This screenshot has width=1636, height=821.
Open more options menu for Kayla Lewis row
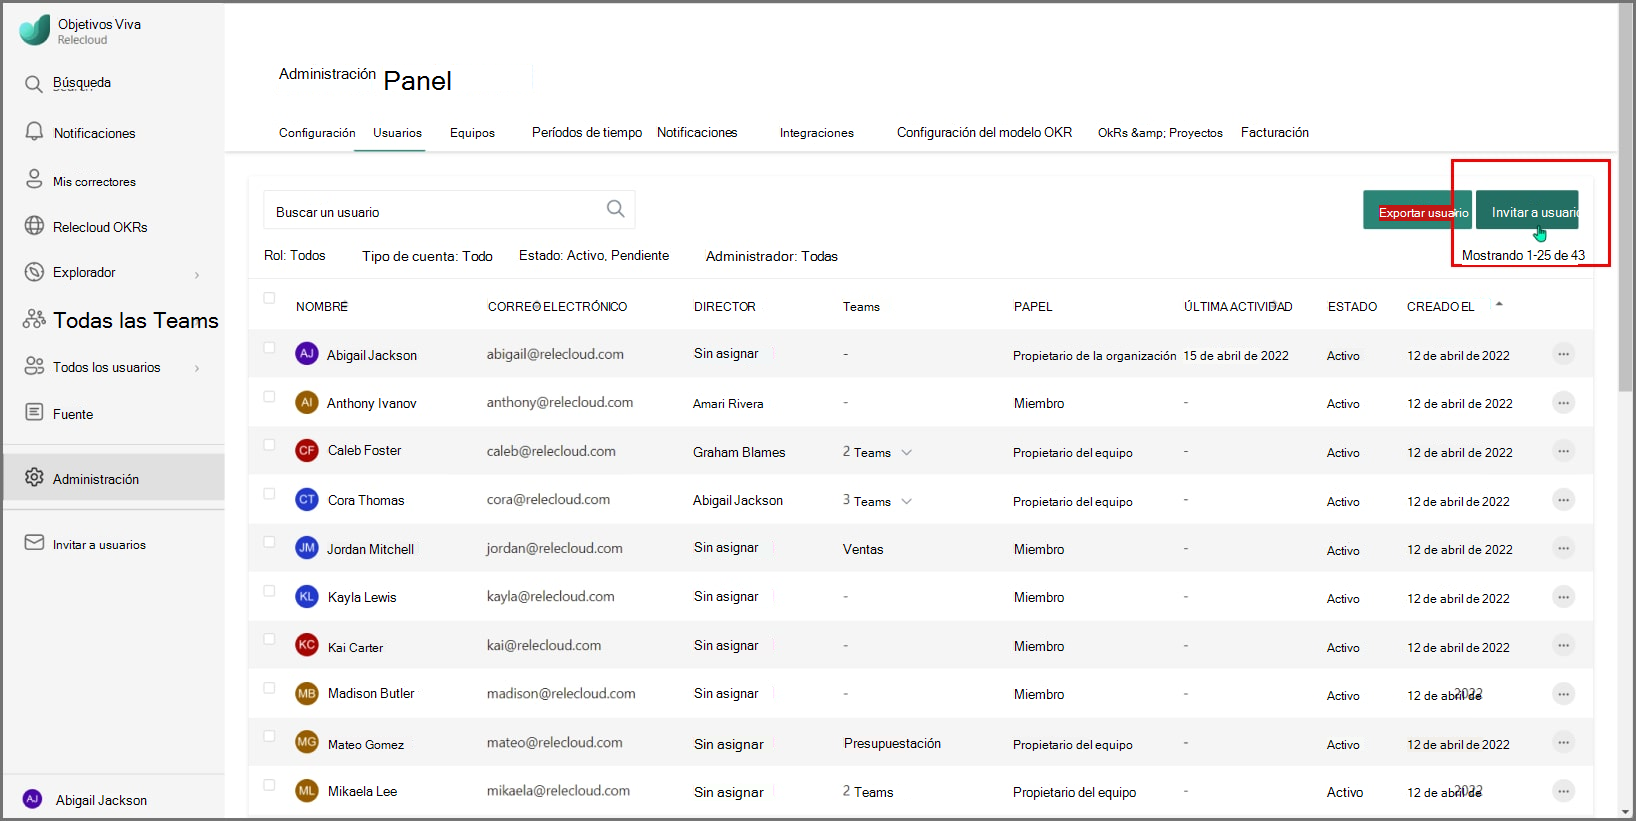point(1563,597)
